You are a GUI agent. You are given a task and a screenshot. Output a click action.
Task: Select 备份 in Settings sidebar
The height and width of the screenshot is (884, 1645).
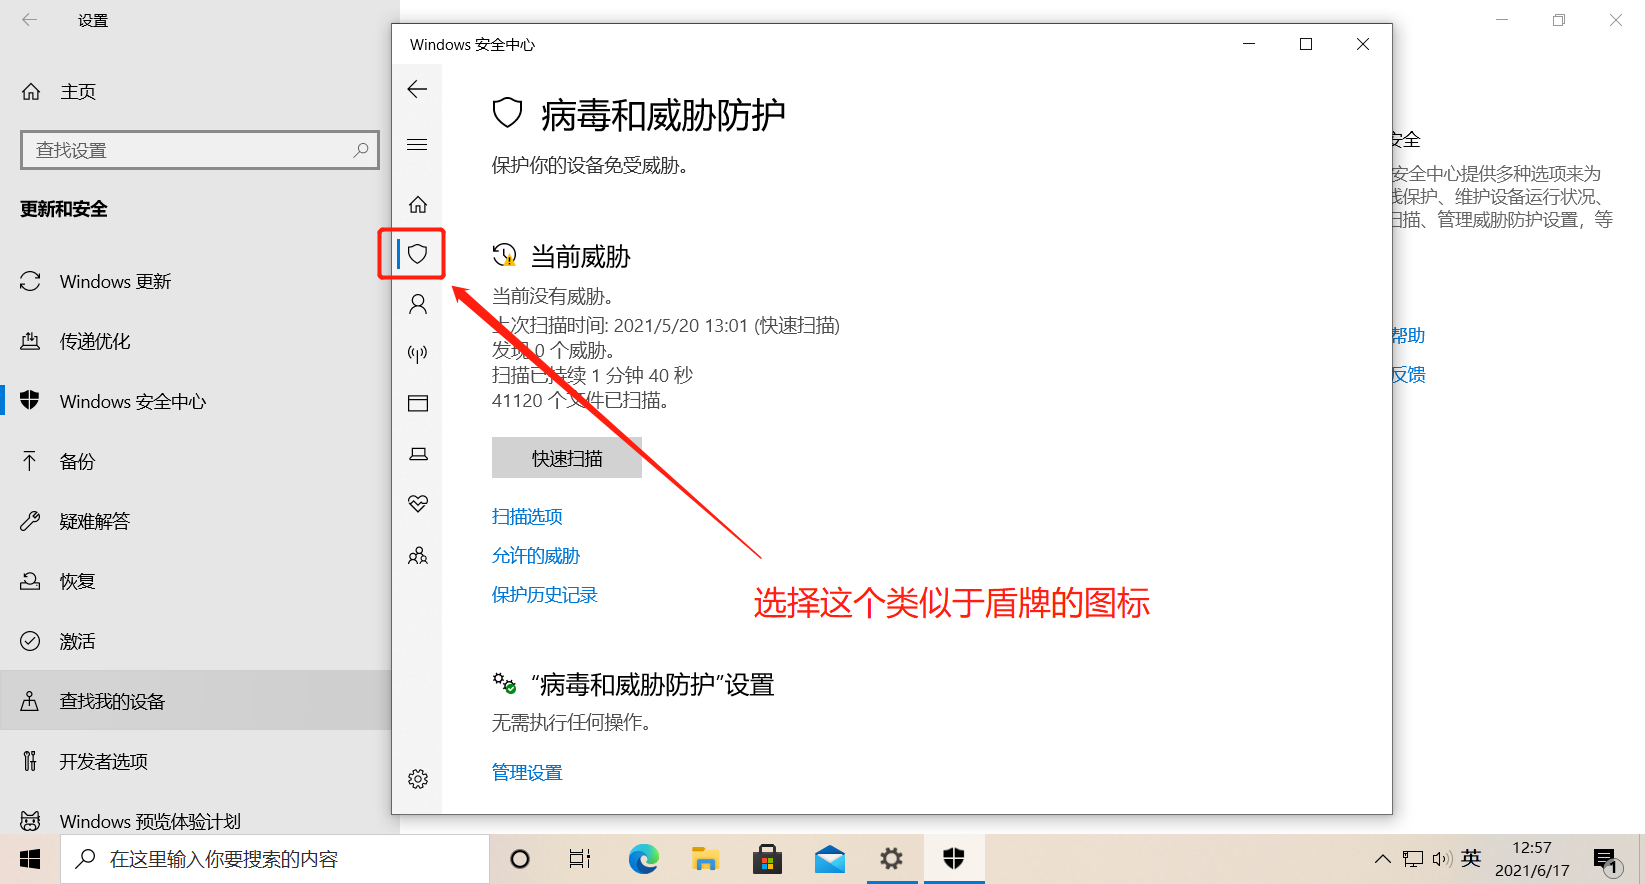(195, 462)
